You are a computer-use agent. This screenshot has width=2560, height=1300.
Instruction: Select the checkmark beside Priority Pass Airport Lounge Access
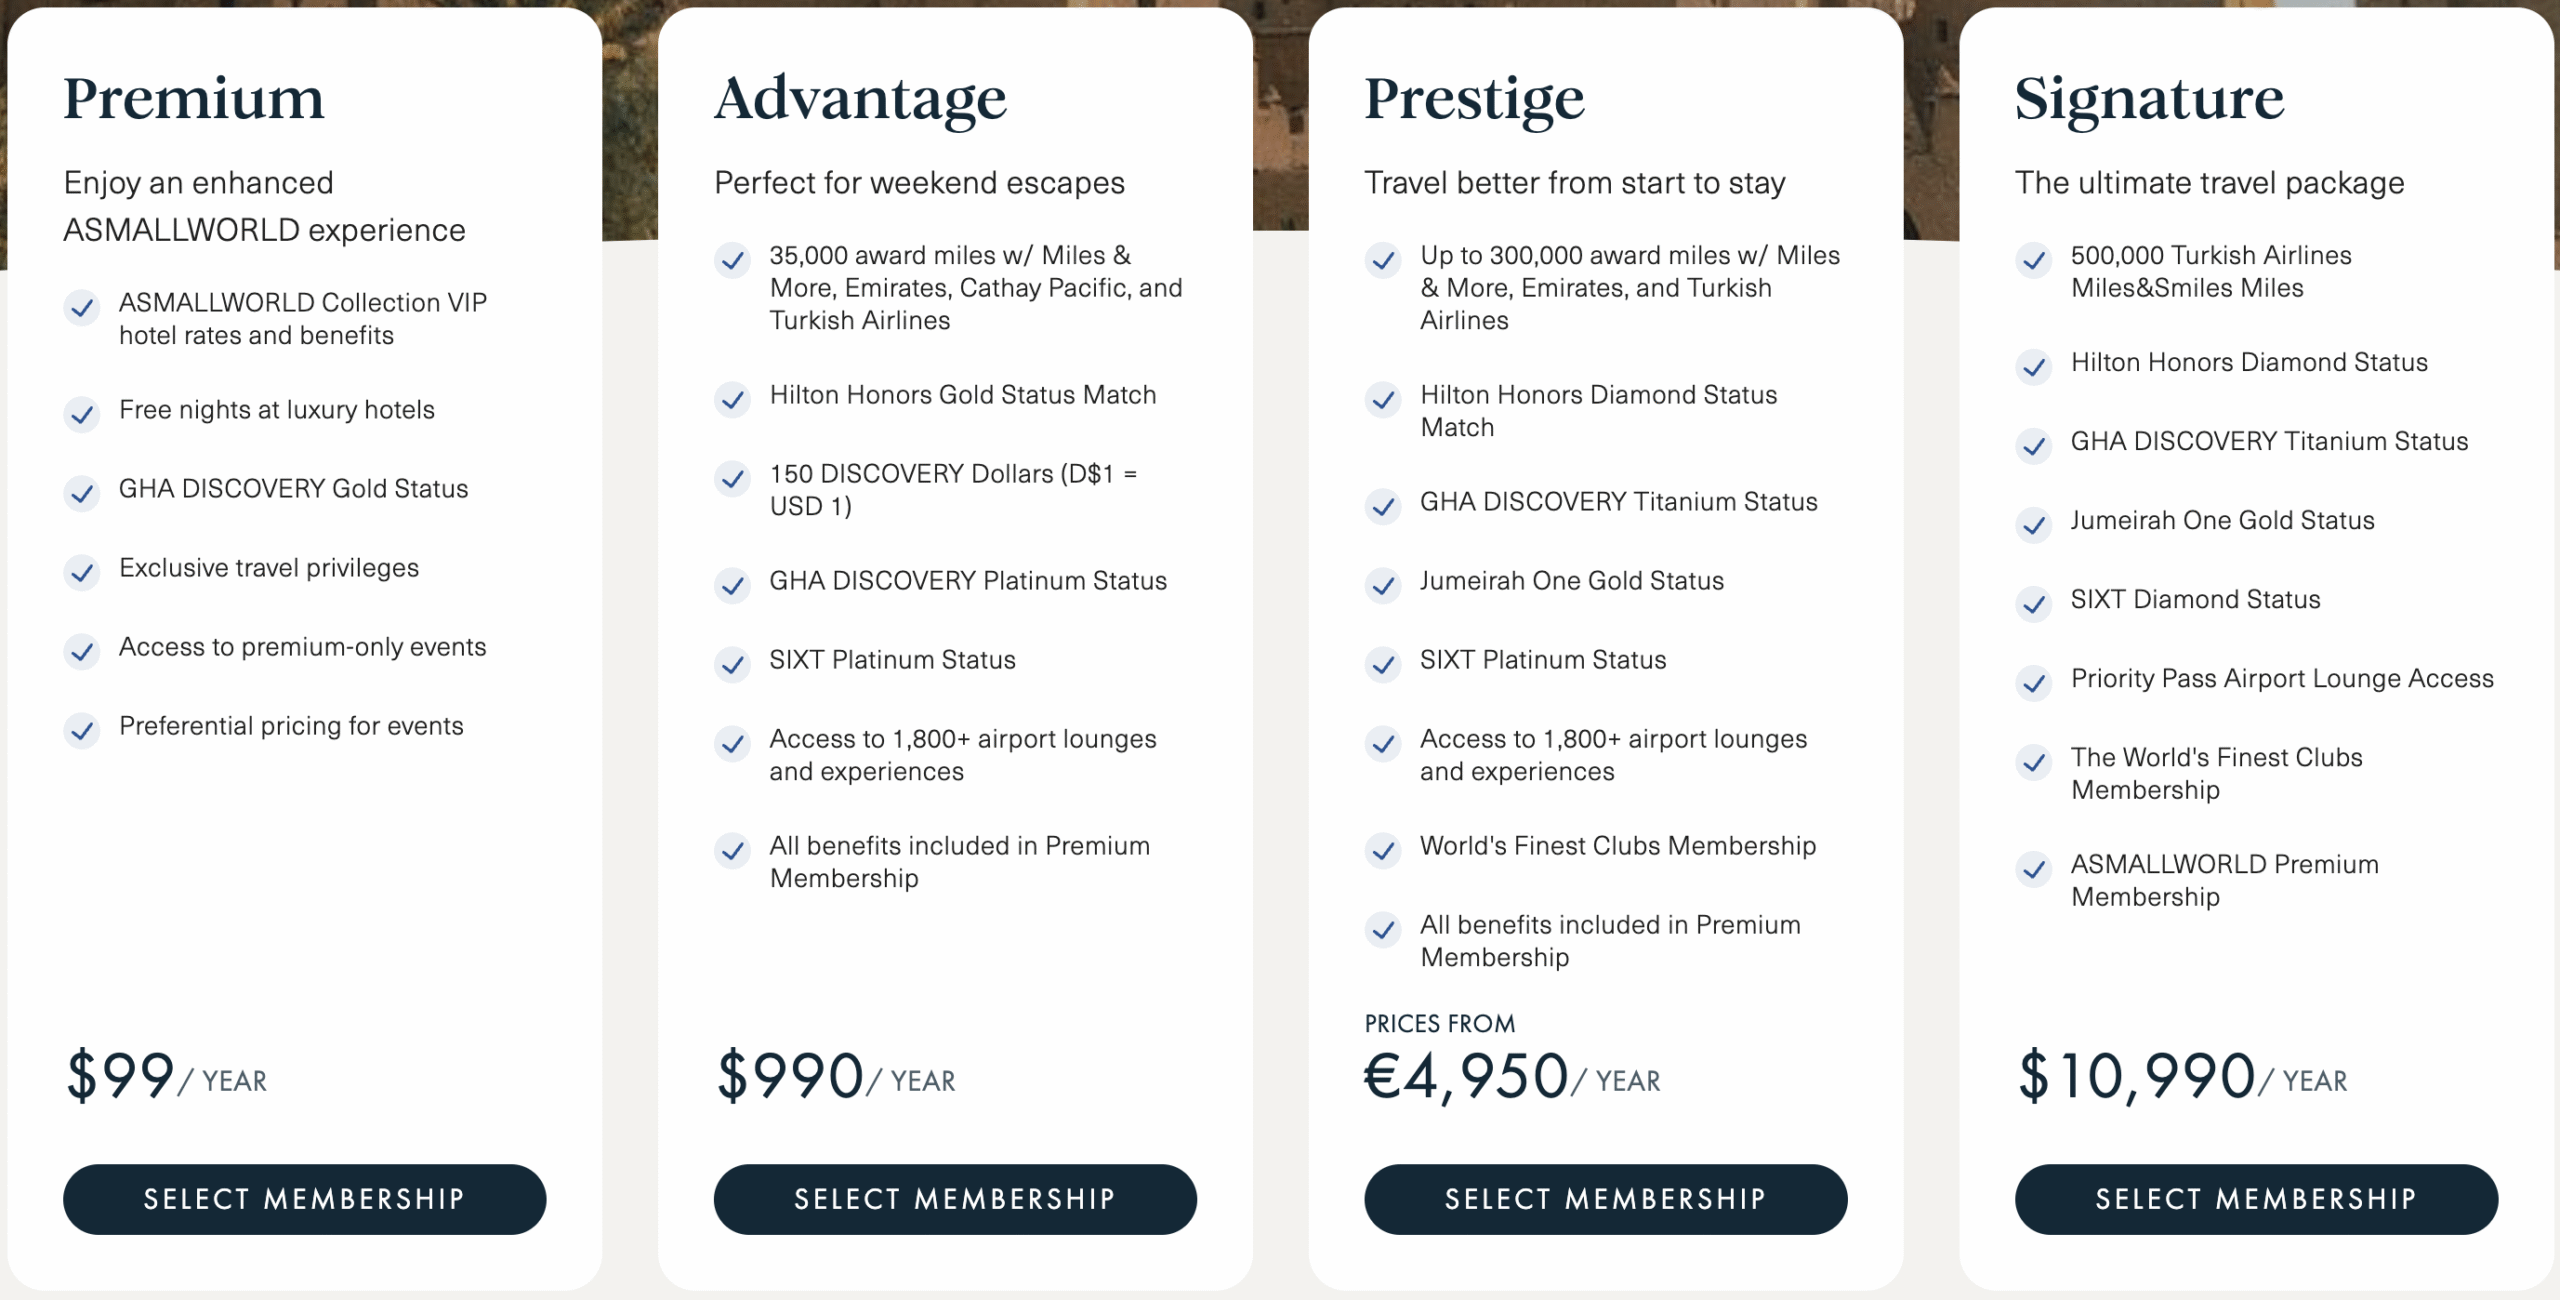[x=2034, y=684]
